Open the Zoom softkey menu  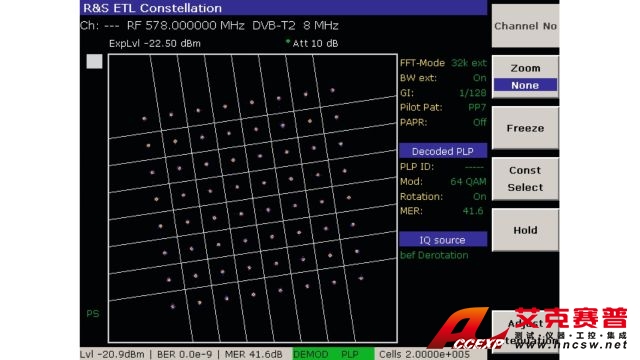[x=525, y=68]
